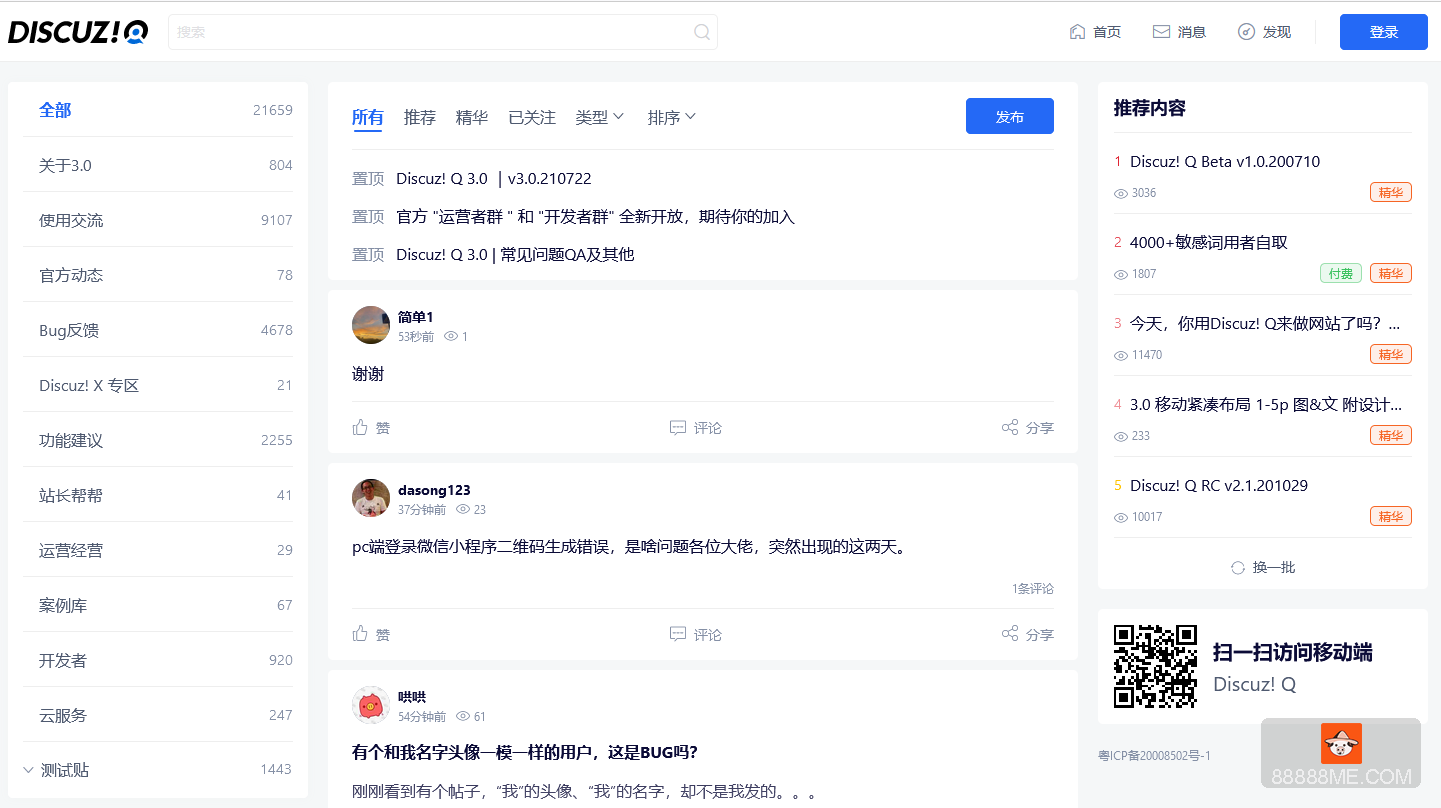This screenshot has width=1441, height=808.
Task: Click the 首页 home icon
Action: tap(1077, 32)
